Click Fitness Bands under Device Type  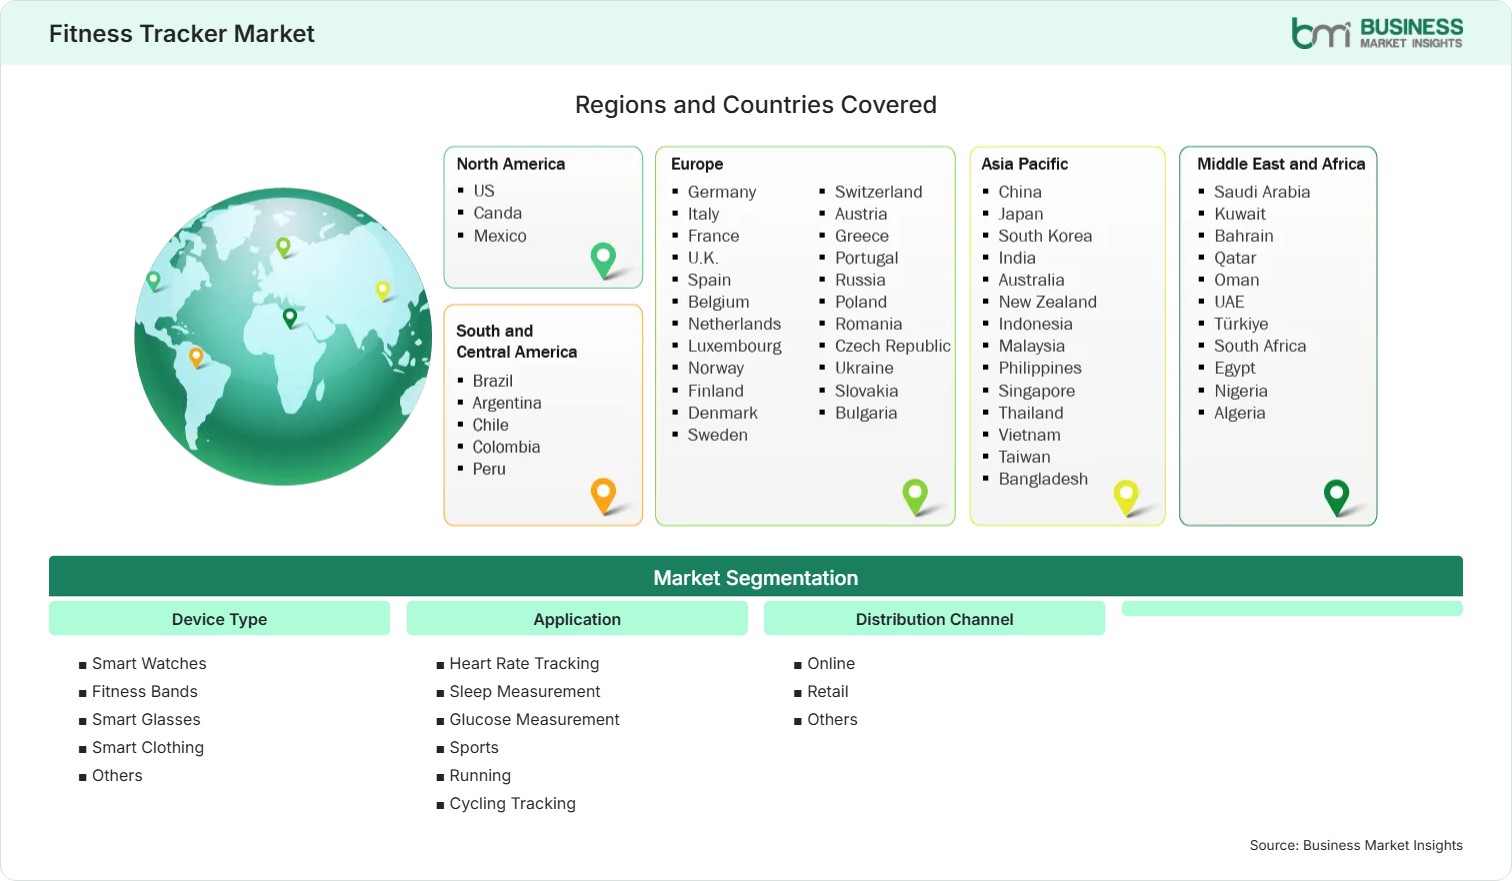145,691
